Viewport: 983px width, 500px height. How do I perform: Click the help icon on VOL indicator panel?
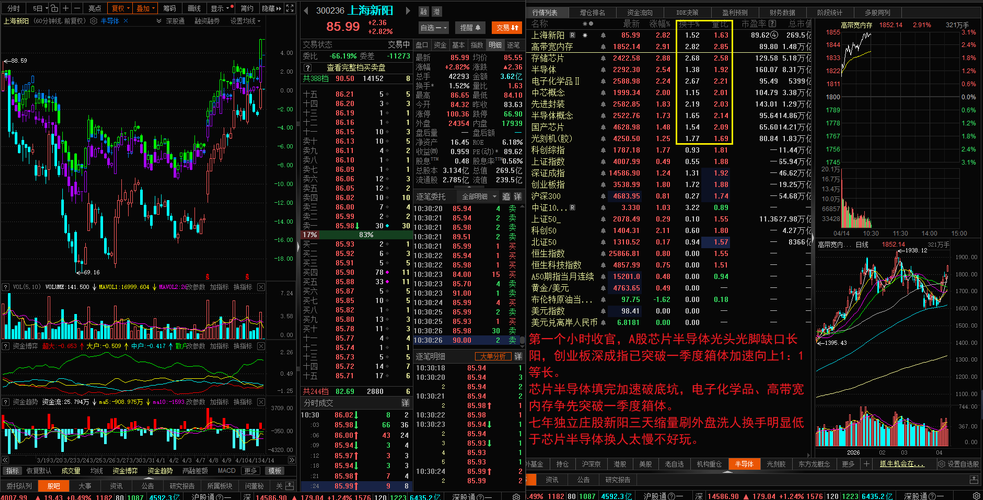click(x=6, y=287)
